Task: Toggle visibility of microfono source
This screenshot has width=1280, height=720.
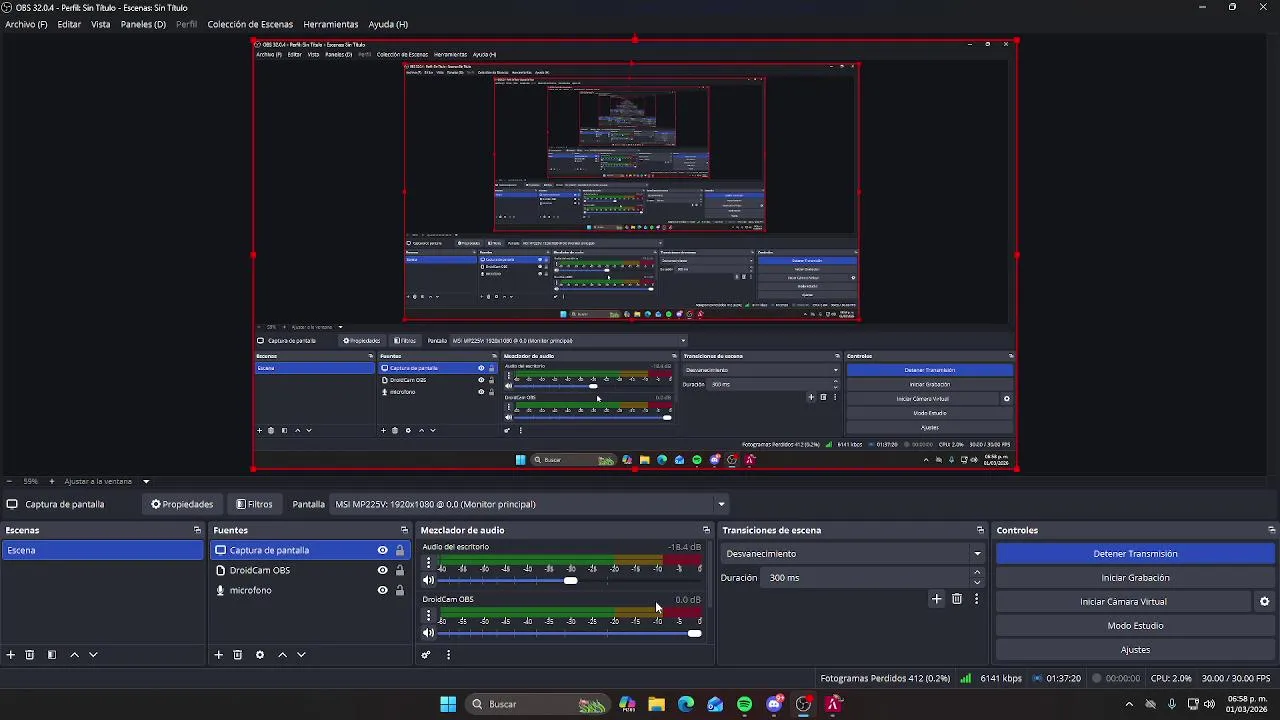Action: (382, 590)
